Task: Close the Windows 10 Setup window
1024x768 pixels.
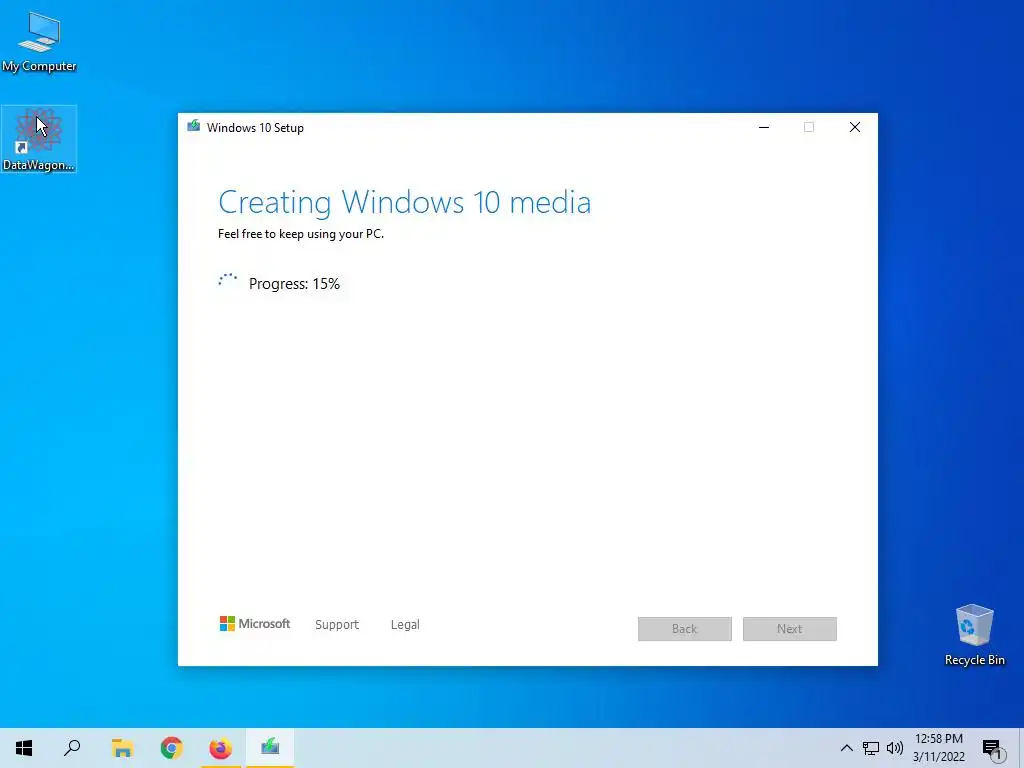Action: pos(854,127)
